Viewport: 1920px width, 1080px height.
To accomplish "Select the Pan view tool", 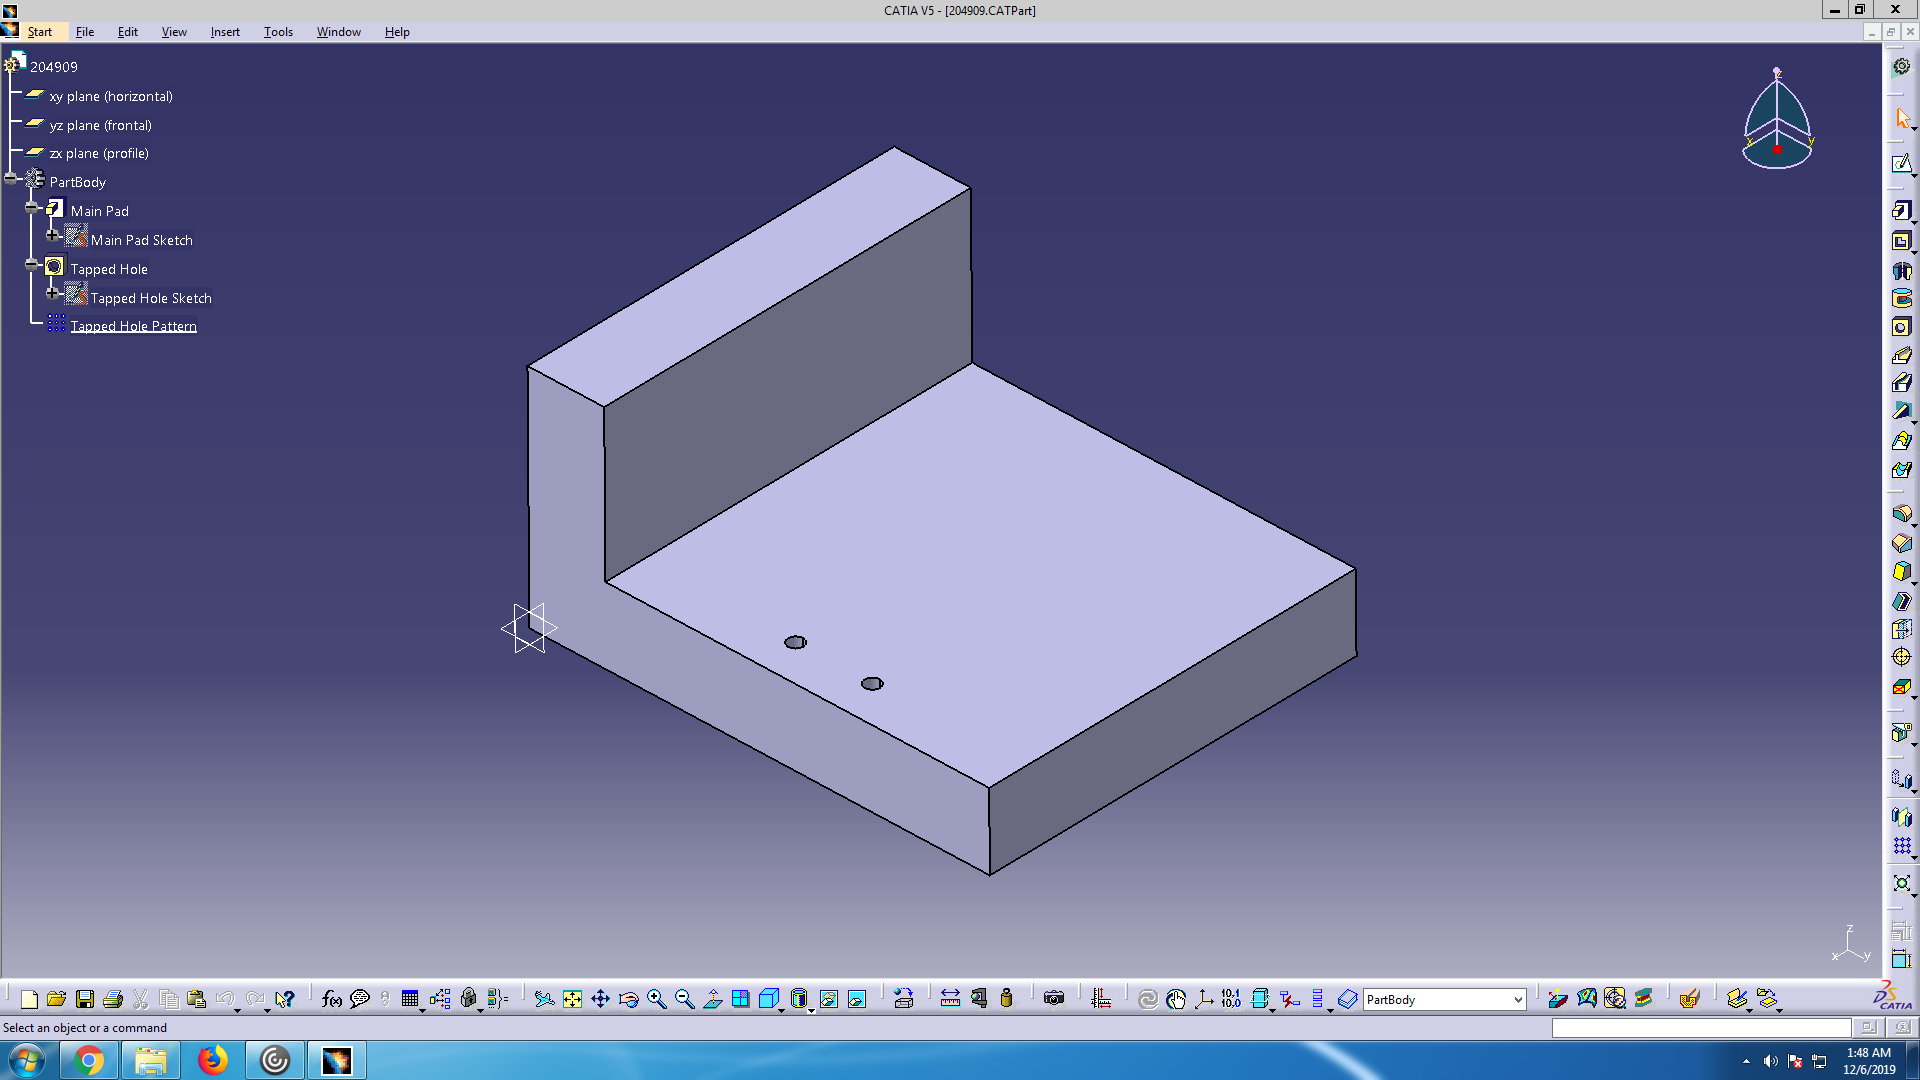I will pyautogui.click(x=600, y=999).
